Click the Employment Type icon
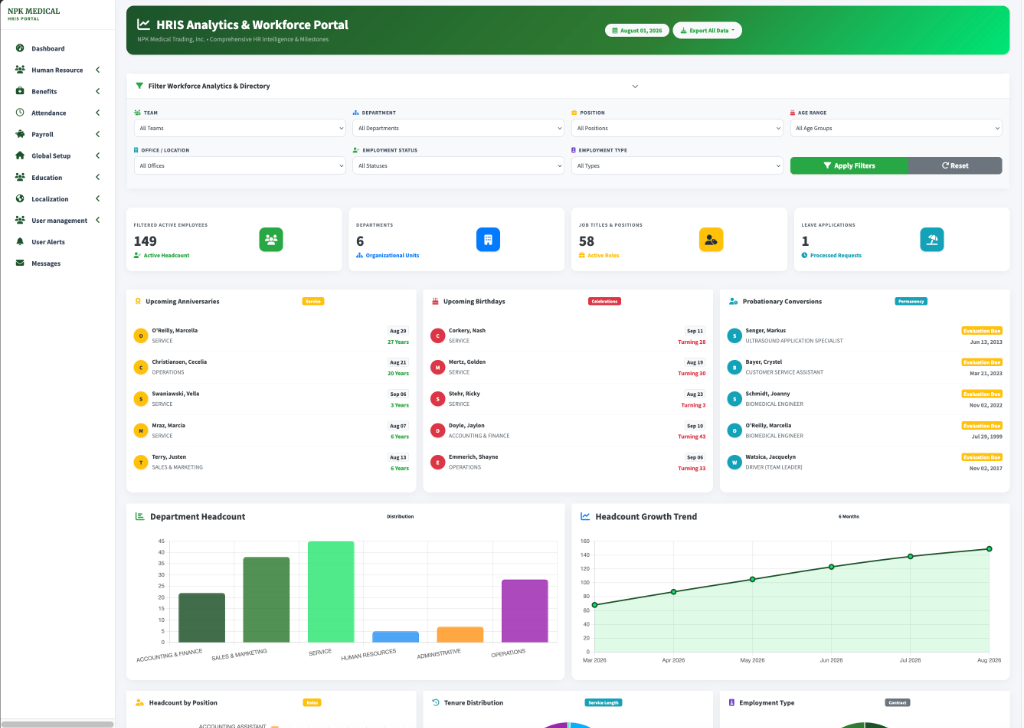The height and width of the screenshot is (728, 1024). point(731,703)
